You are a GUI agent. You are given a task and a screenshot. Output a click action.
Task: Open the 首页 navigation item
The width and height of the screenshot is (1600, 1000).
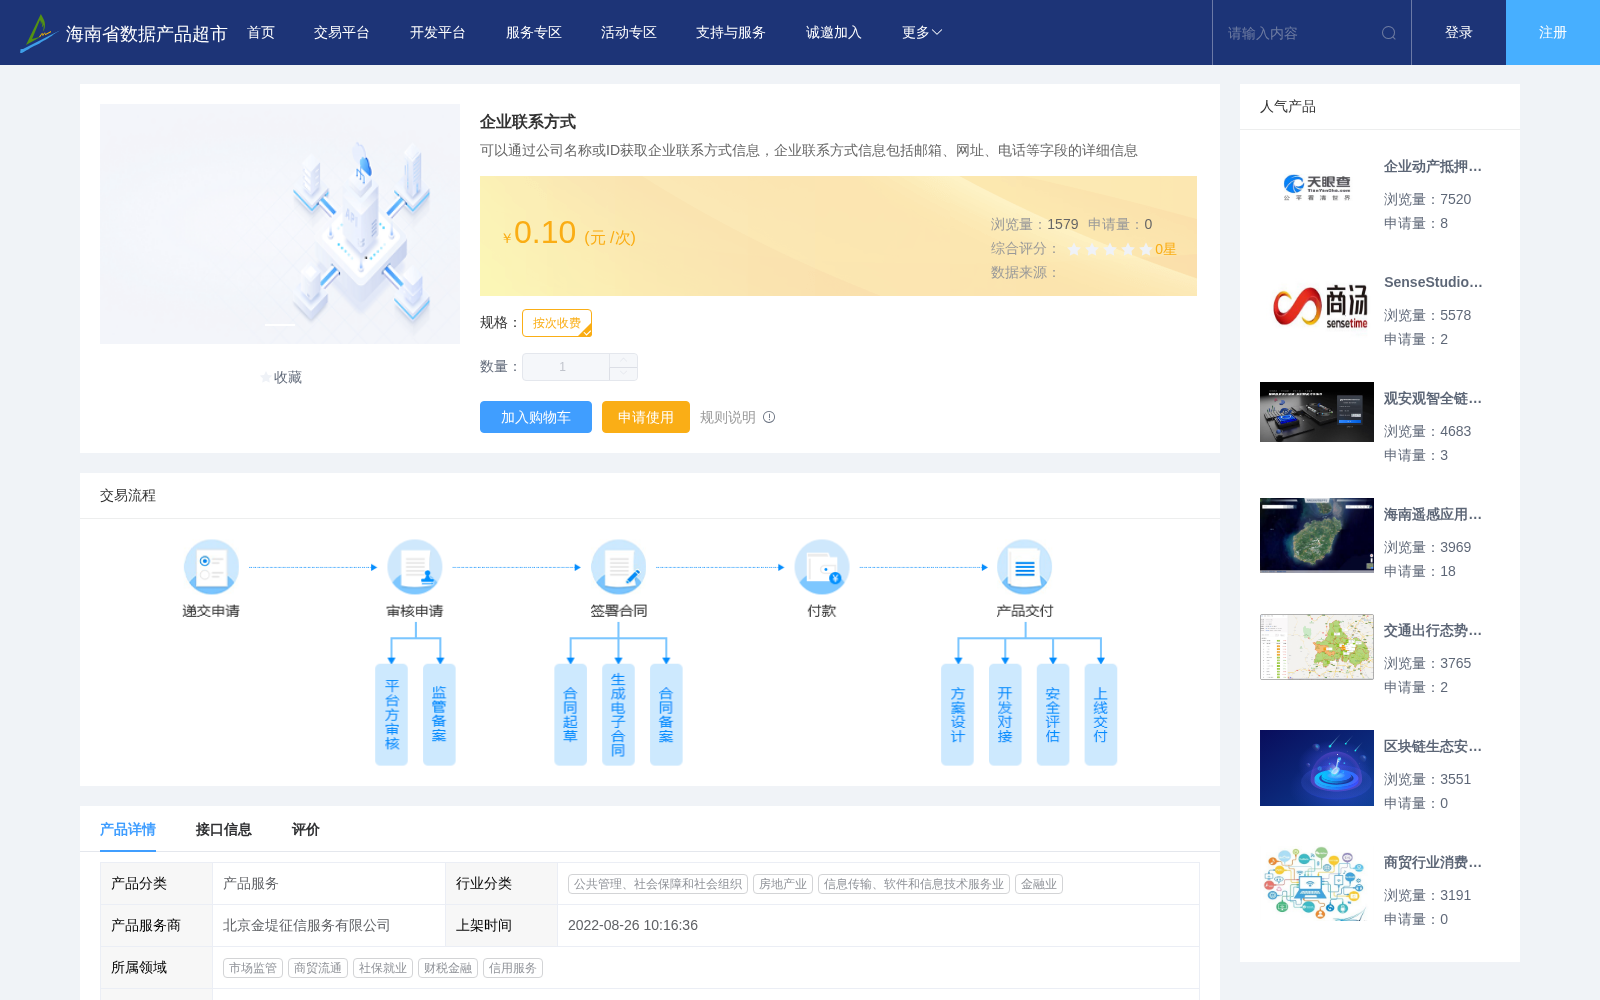point(261,33)
